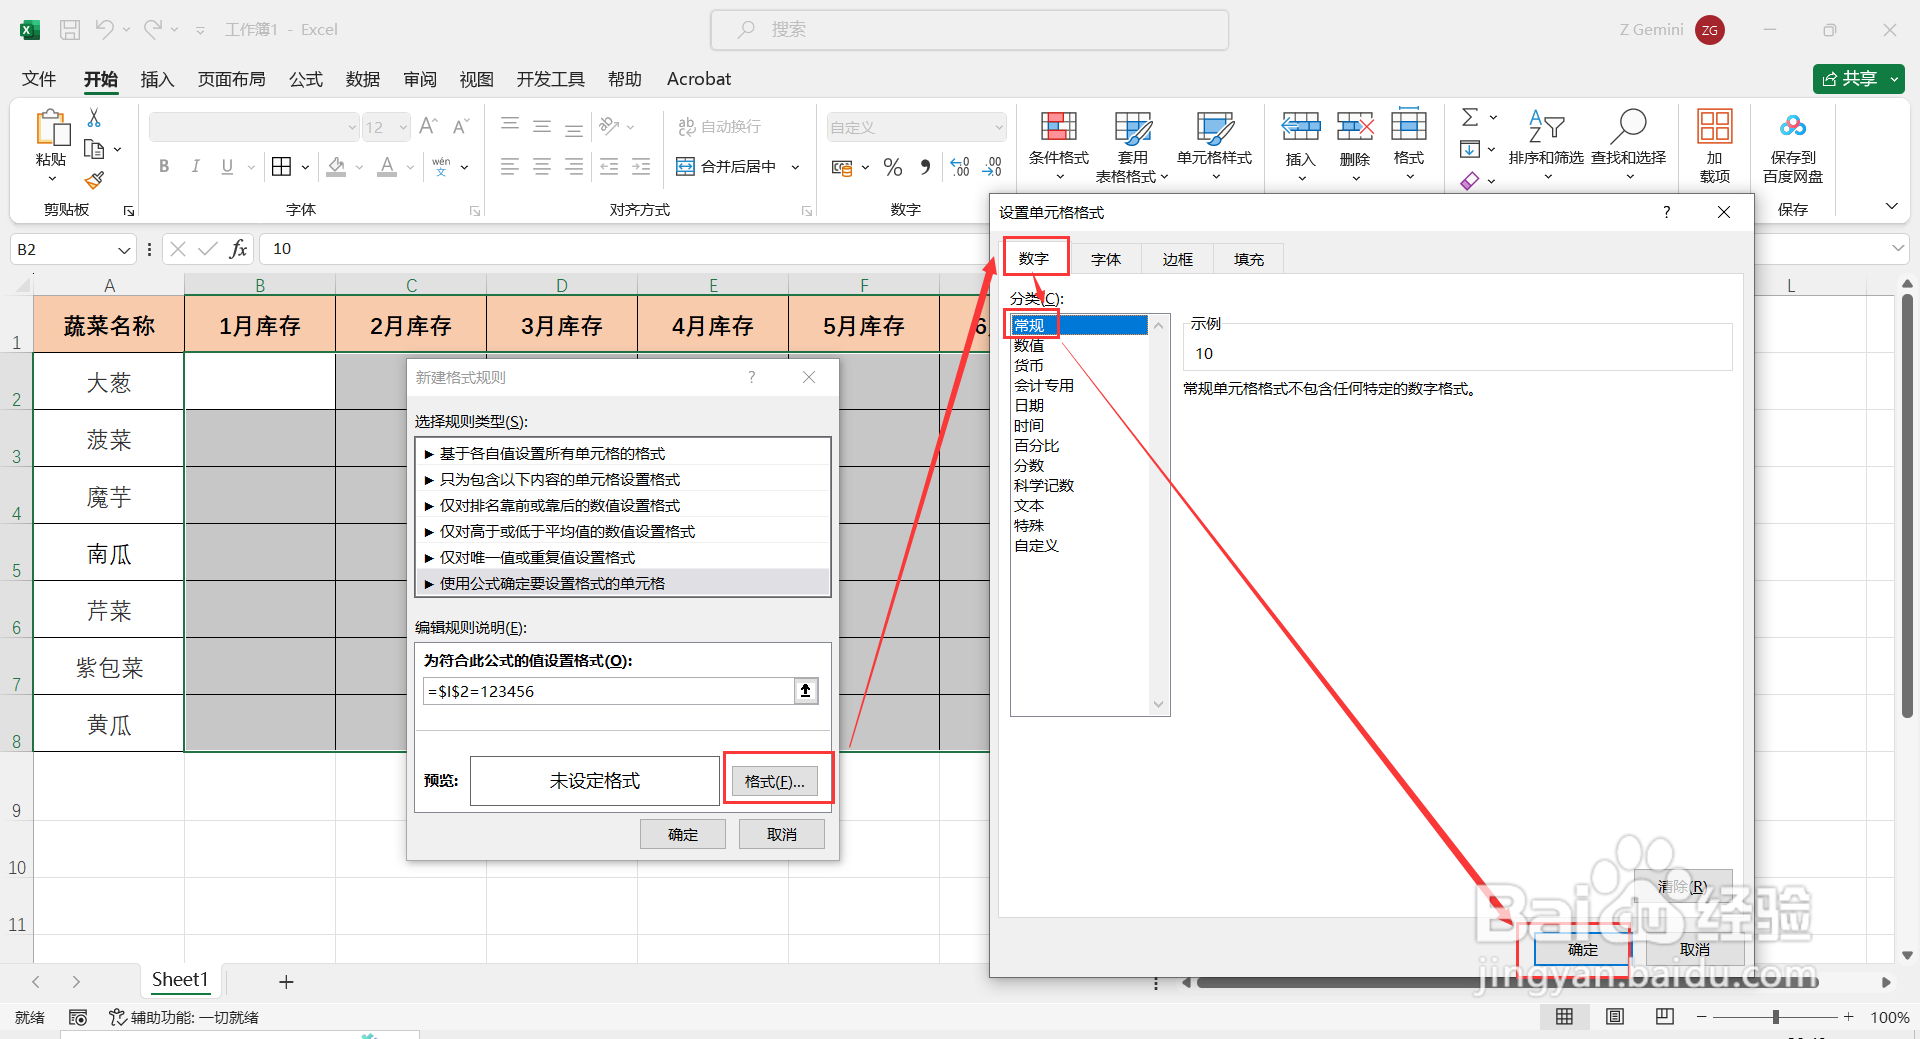Open Format as Table (套用表格格式)

tap(1132, 146)
